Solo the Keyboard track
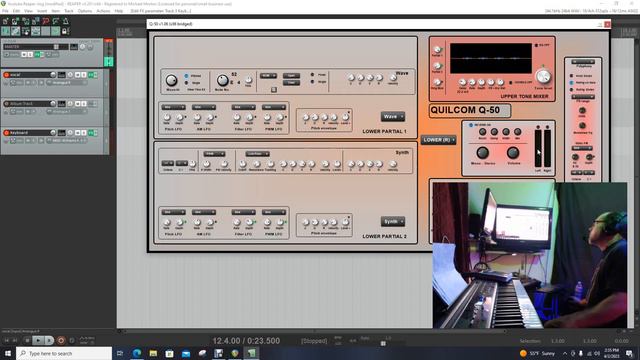 point(84,133)
